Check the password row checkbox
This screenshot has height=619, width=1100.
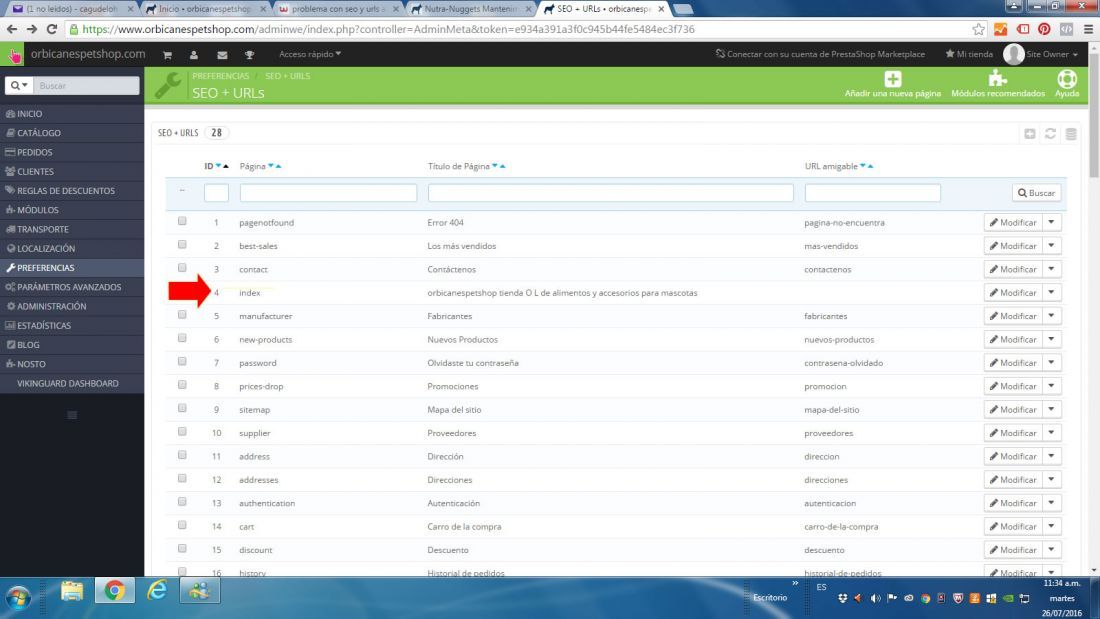[x=182, y=361]
